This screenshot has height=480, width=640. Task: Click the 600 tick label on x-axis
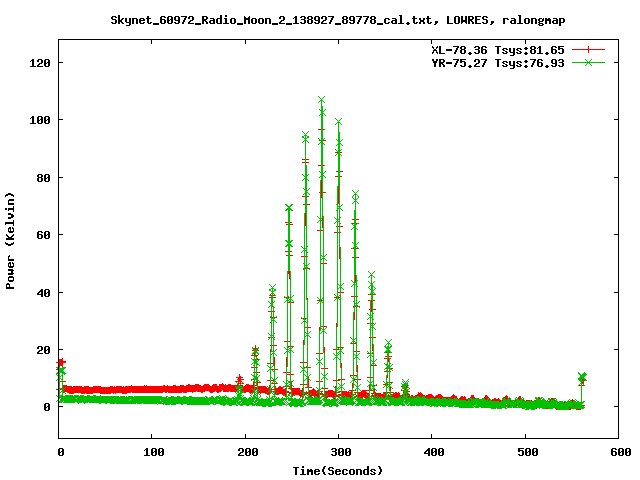[618, 453]
